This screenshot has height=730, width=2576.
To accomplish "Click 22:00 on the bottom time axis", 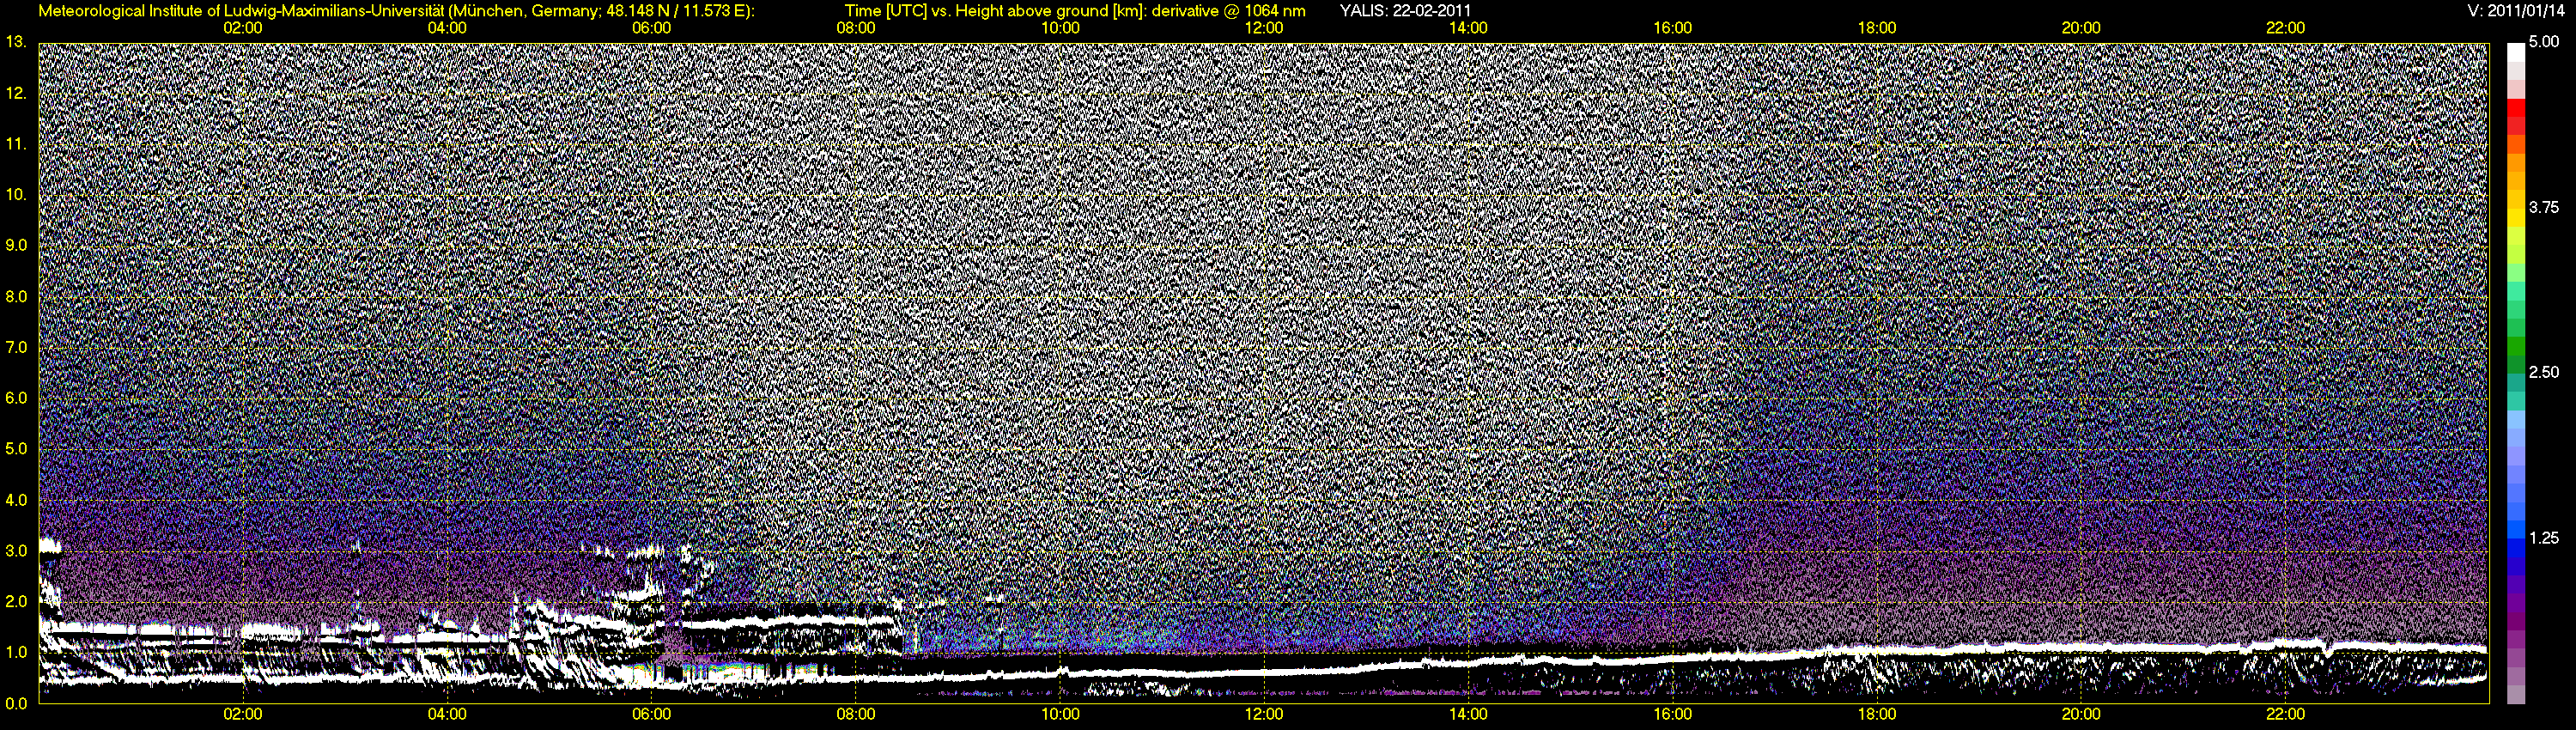I will (x=2286, y=714).
